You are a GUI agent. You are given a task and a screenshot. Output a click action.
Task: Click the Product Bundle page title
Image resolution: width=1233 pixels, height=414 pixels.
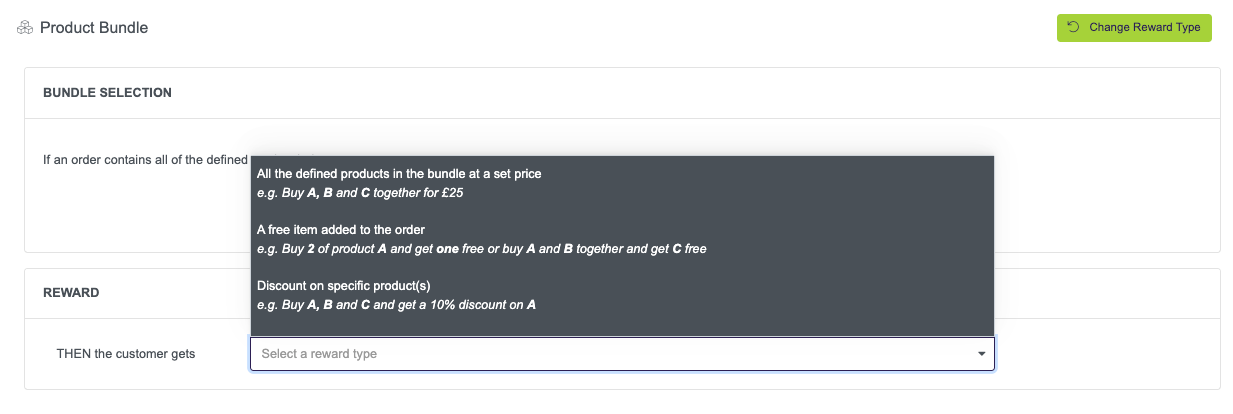pos(94,28)
